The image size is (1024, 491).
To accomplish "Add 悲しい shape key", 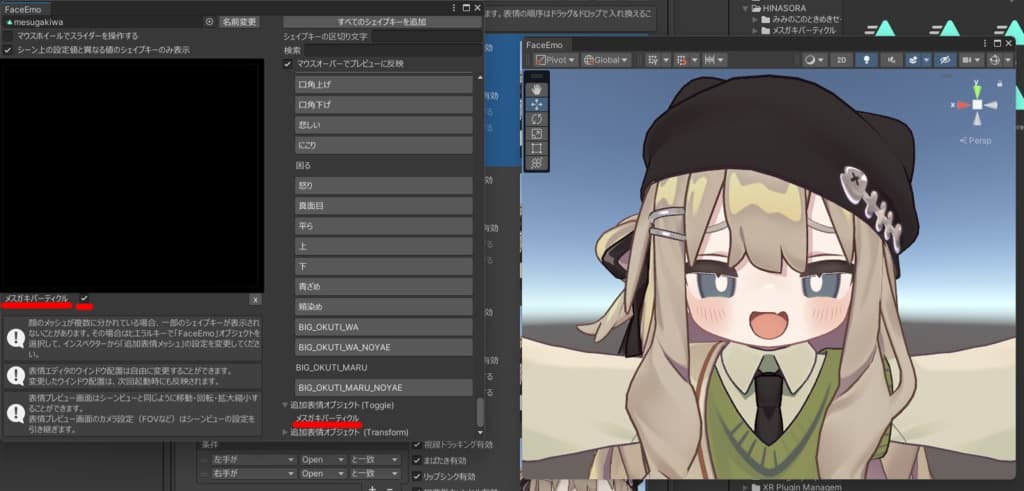I will pyautogui.click(x=383, y=125).
